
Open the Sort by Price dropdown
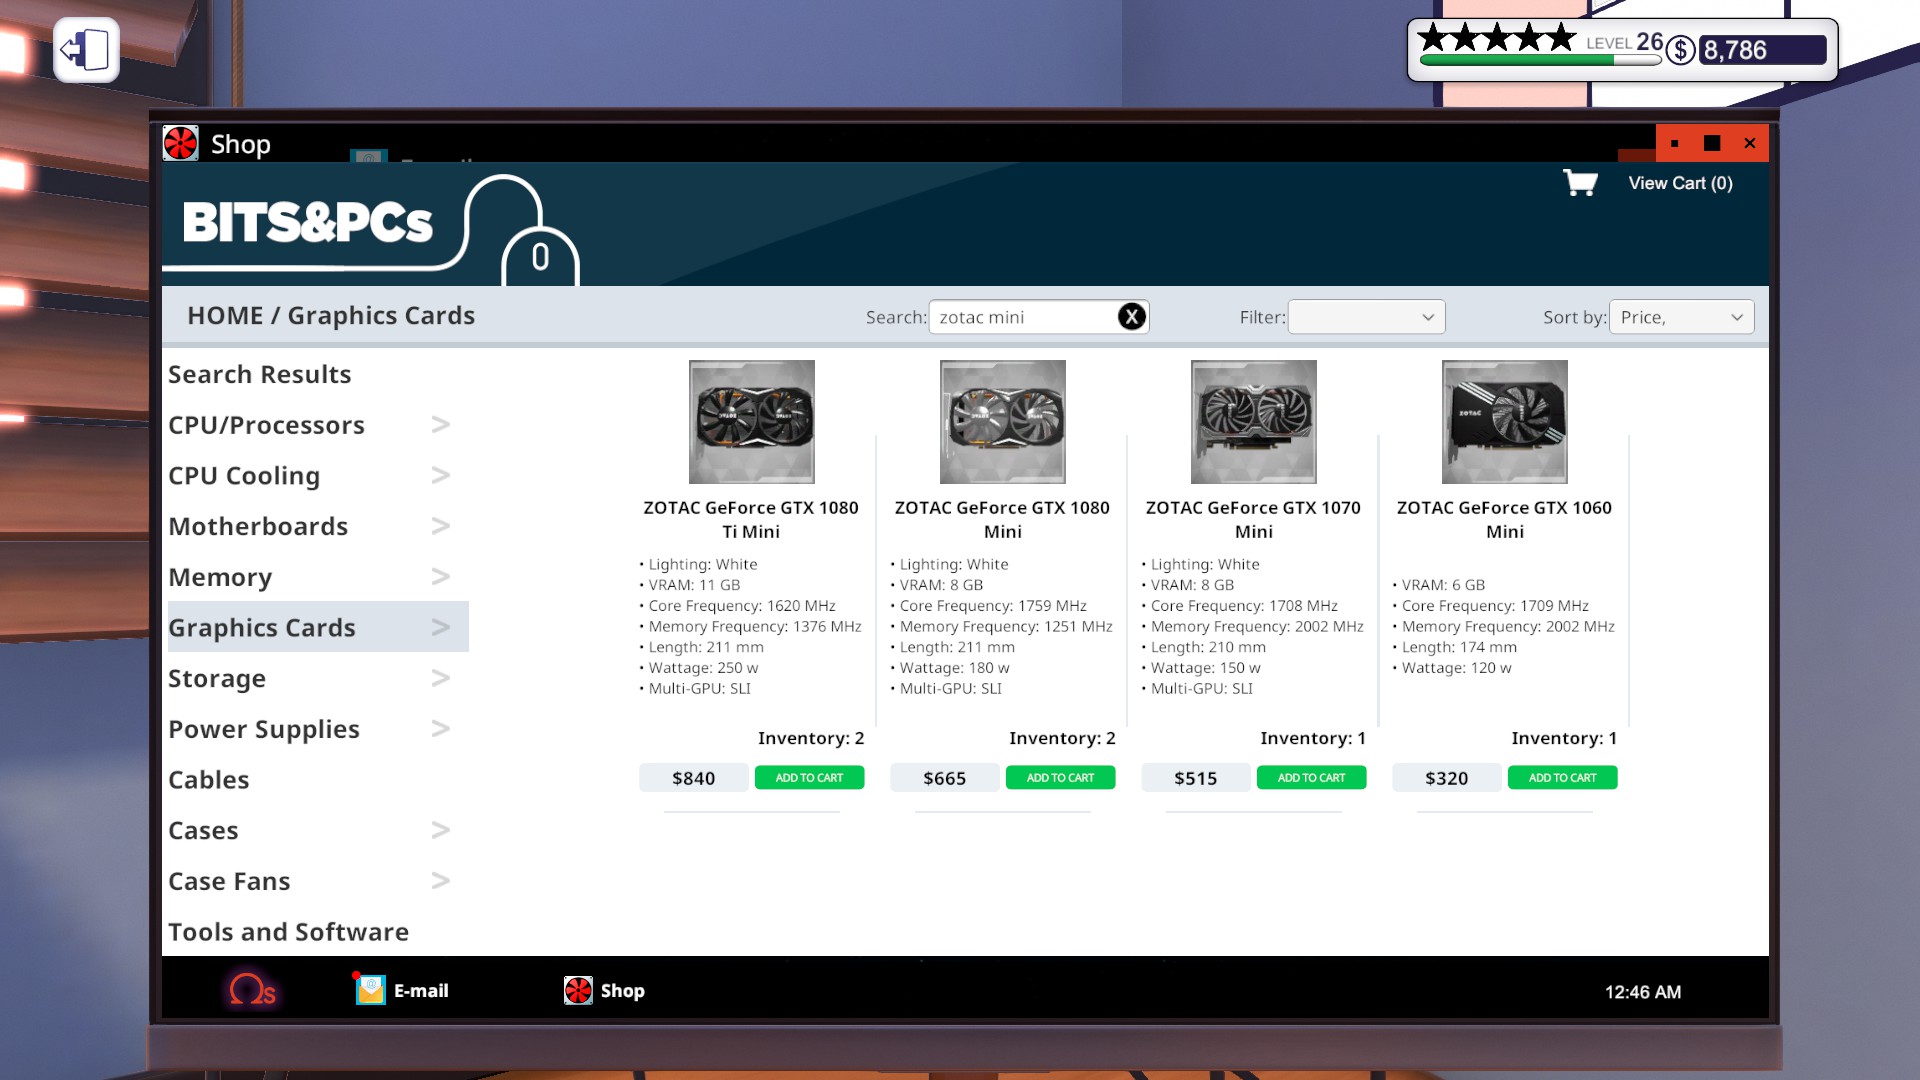tap(1681, 317)
